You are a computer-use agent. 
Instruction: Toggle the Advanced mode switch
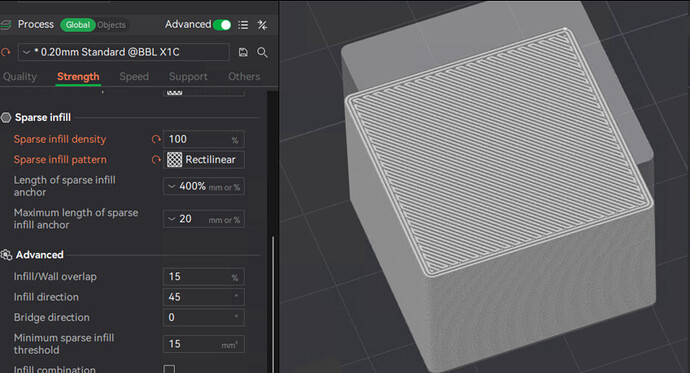coord(222,25)
